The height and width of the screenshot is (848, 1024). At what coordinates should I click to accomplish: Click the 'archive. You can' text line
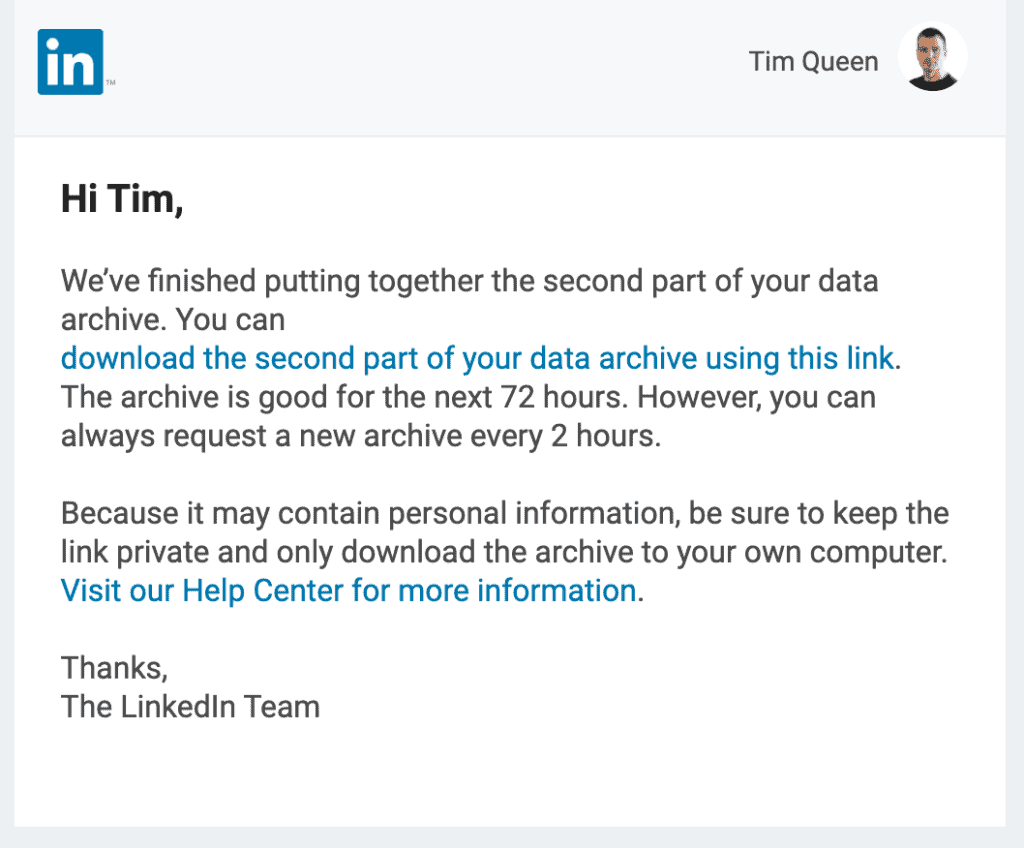pos(172,319)
